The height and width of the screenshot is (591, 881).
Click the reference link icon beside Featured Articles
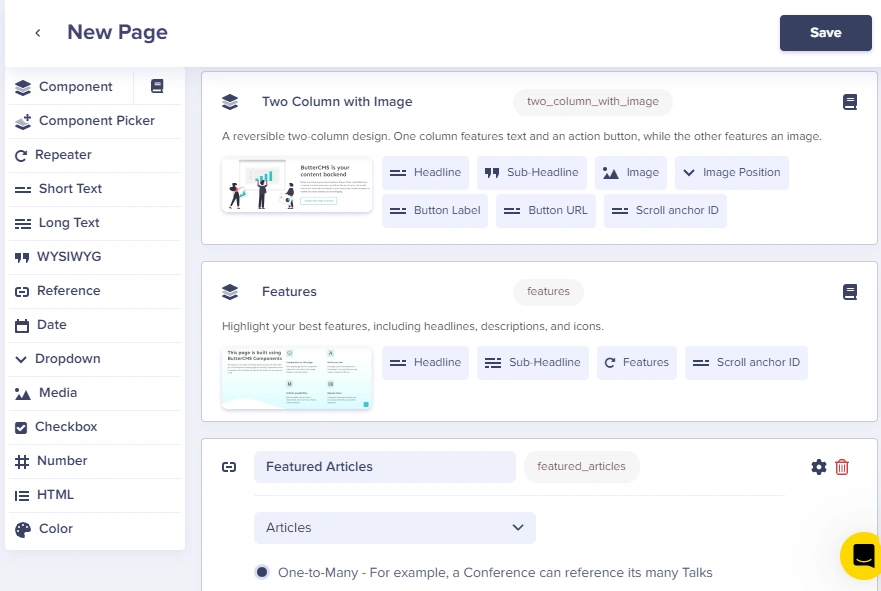click(229, 467)
